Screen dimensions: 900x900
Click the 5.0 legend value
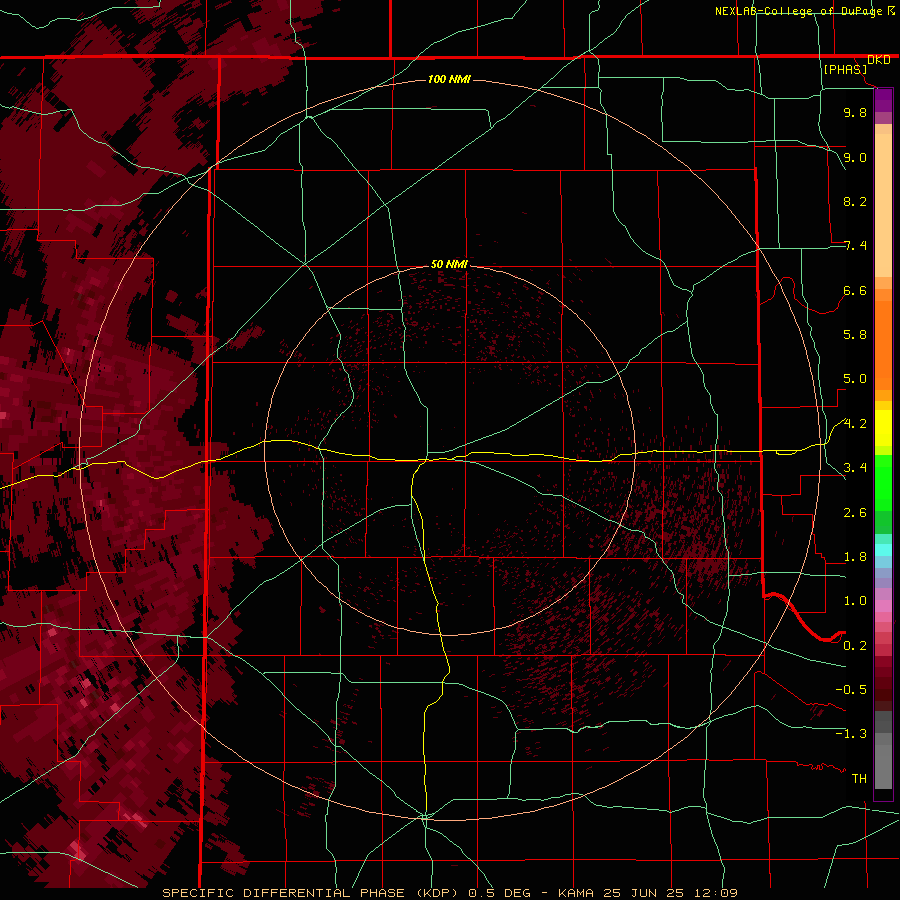[855, 379]
